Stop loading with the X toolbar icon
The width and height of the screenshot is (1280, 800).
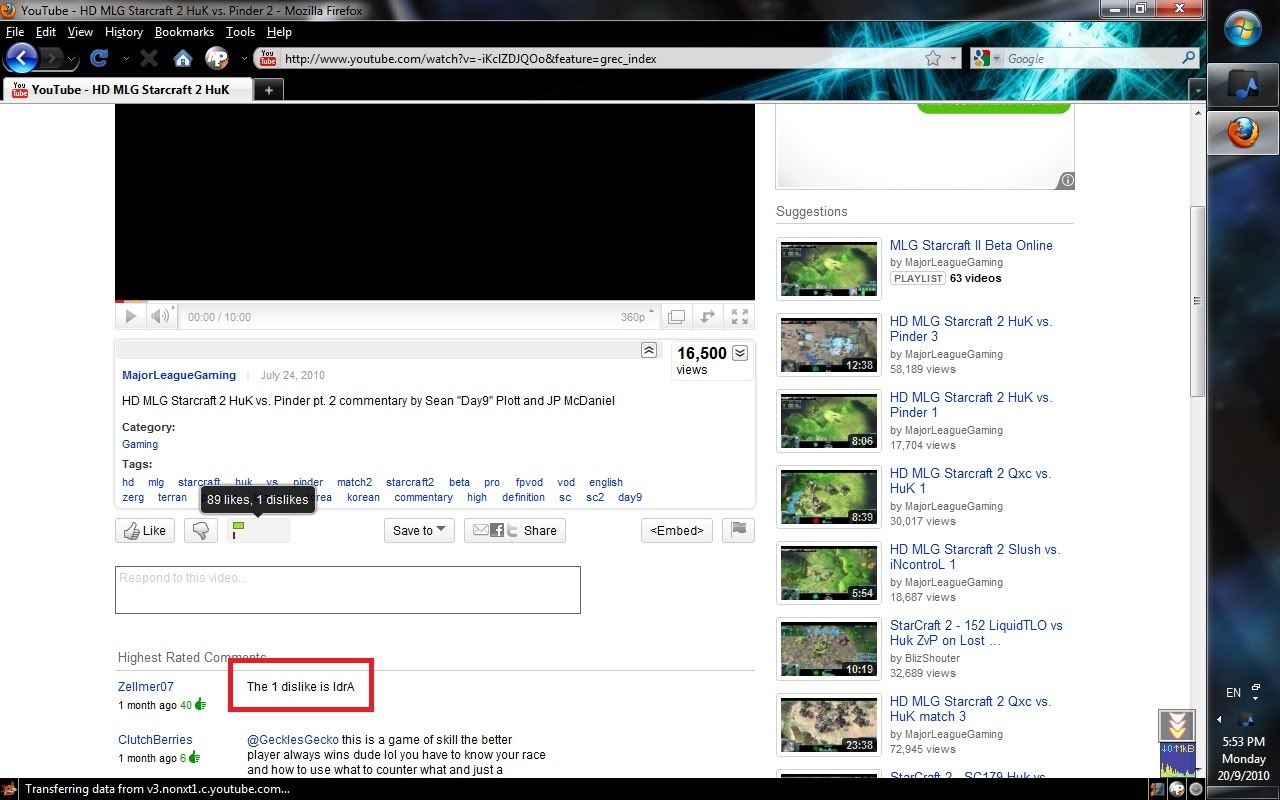pos(149,58)
